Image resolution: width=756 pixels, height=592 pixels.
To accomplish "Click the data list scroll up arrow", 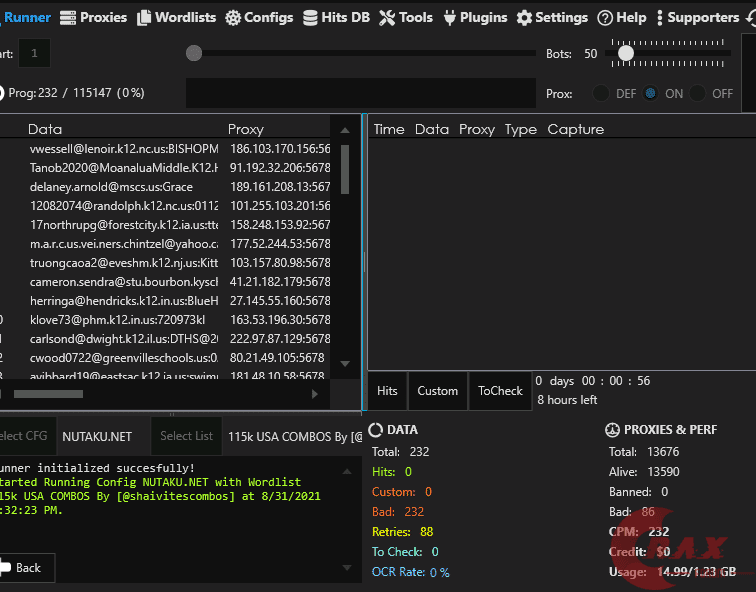I will tap(345, 130).
